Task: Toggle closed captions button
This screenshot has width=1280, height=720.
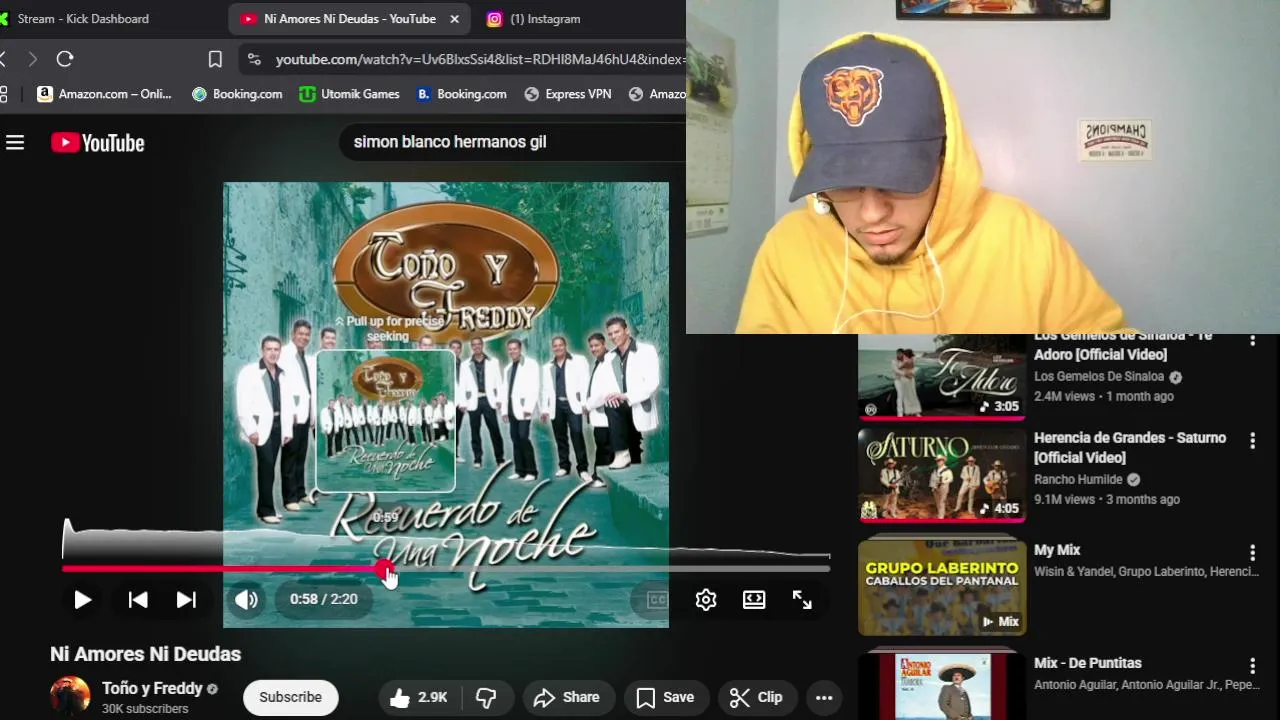Action: point(657,599)
